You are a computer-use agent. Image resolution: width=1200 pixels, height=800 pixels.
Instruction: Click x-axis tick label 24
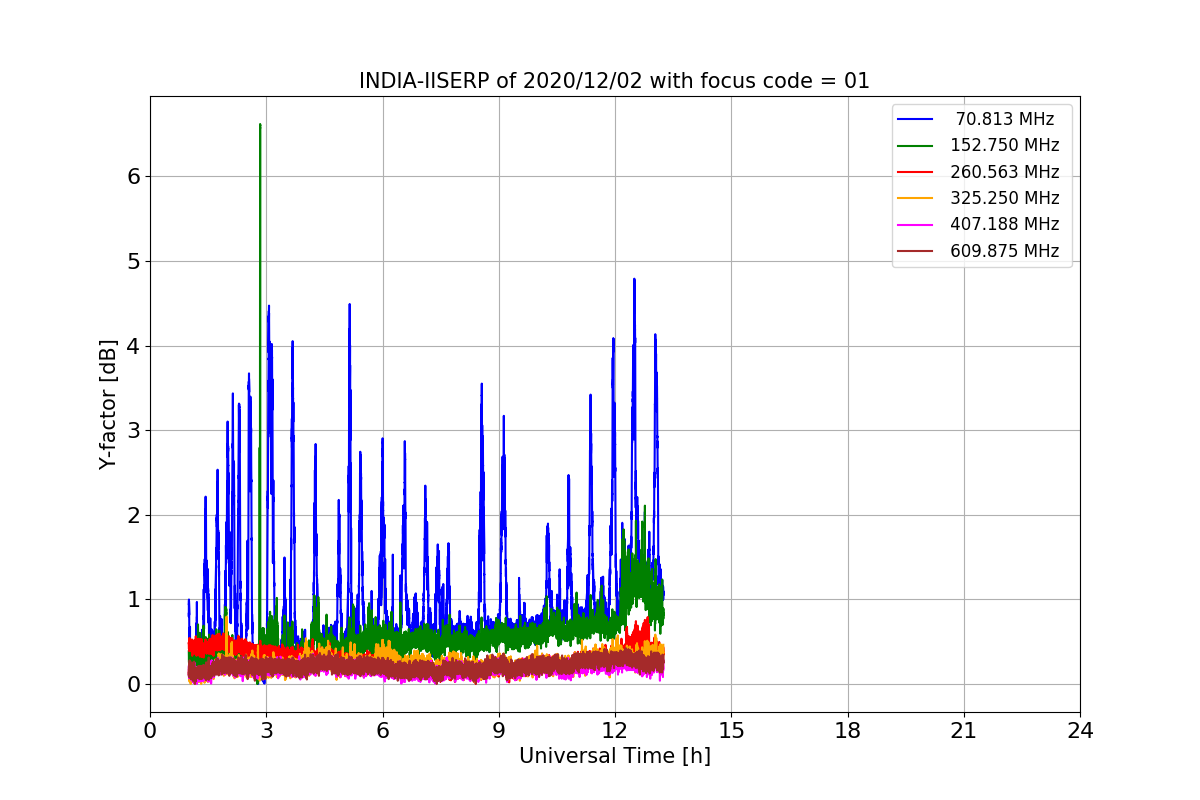click(1080, 731)
